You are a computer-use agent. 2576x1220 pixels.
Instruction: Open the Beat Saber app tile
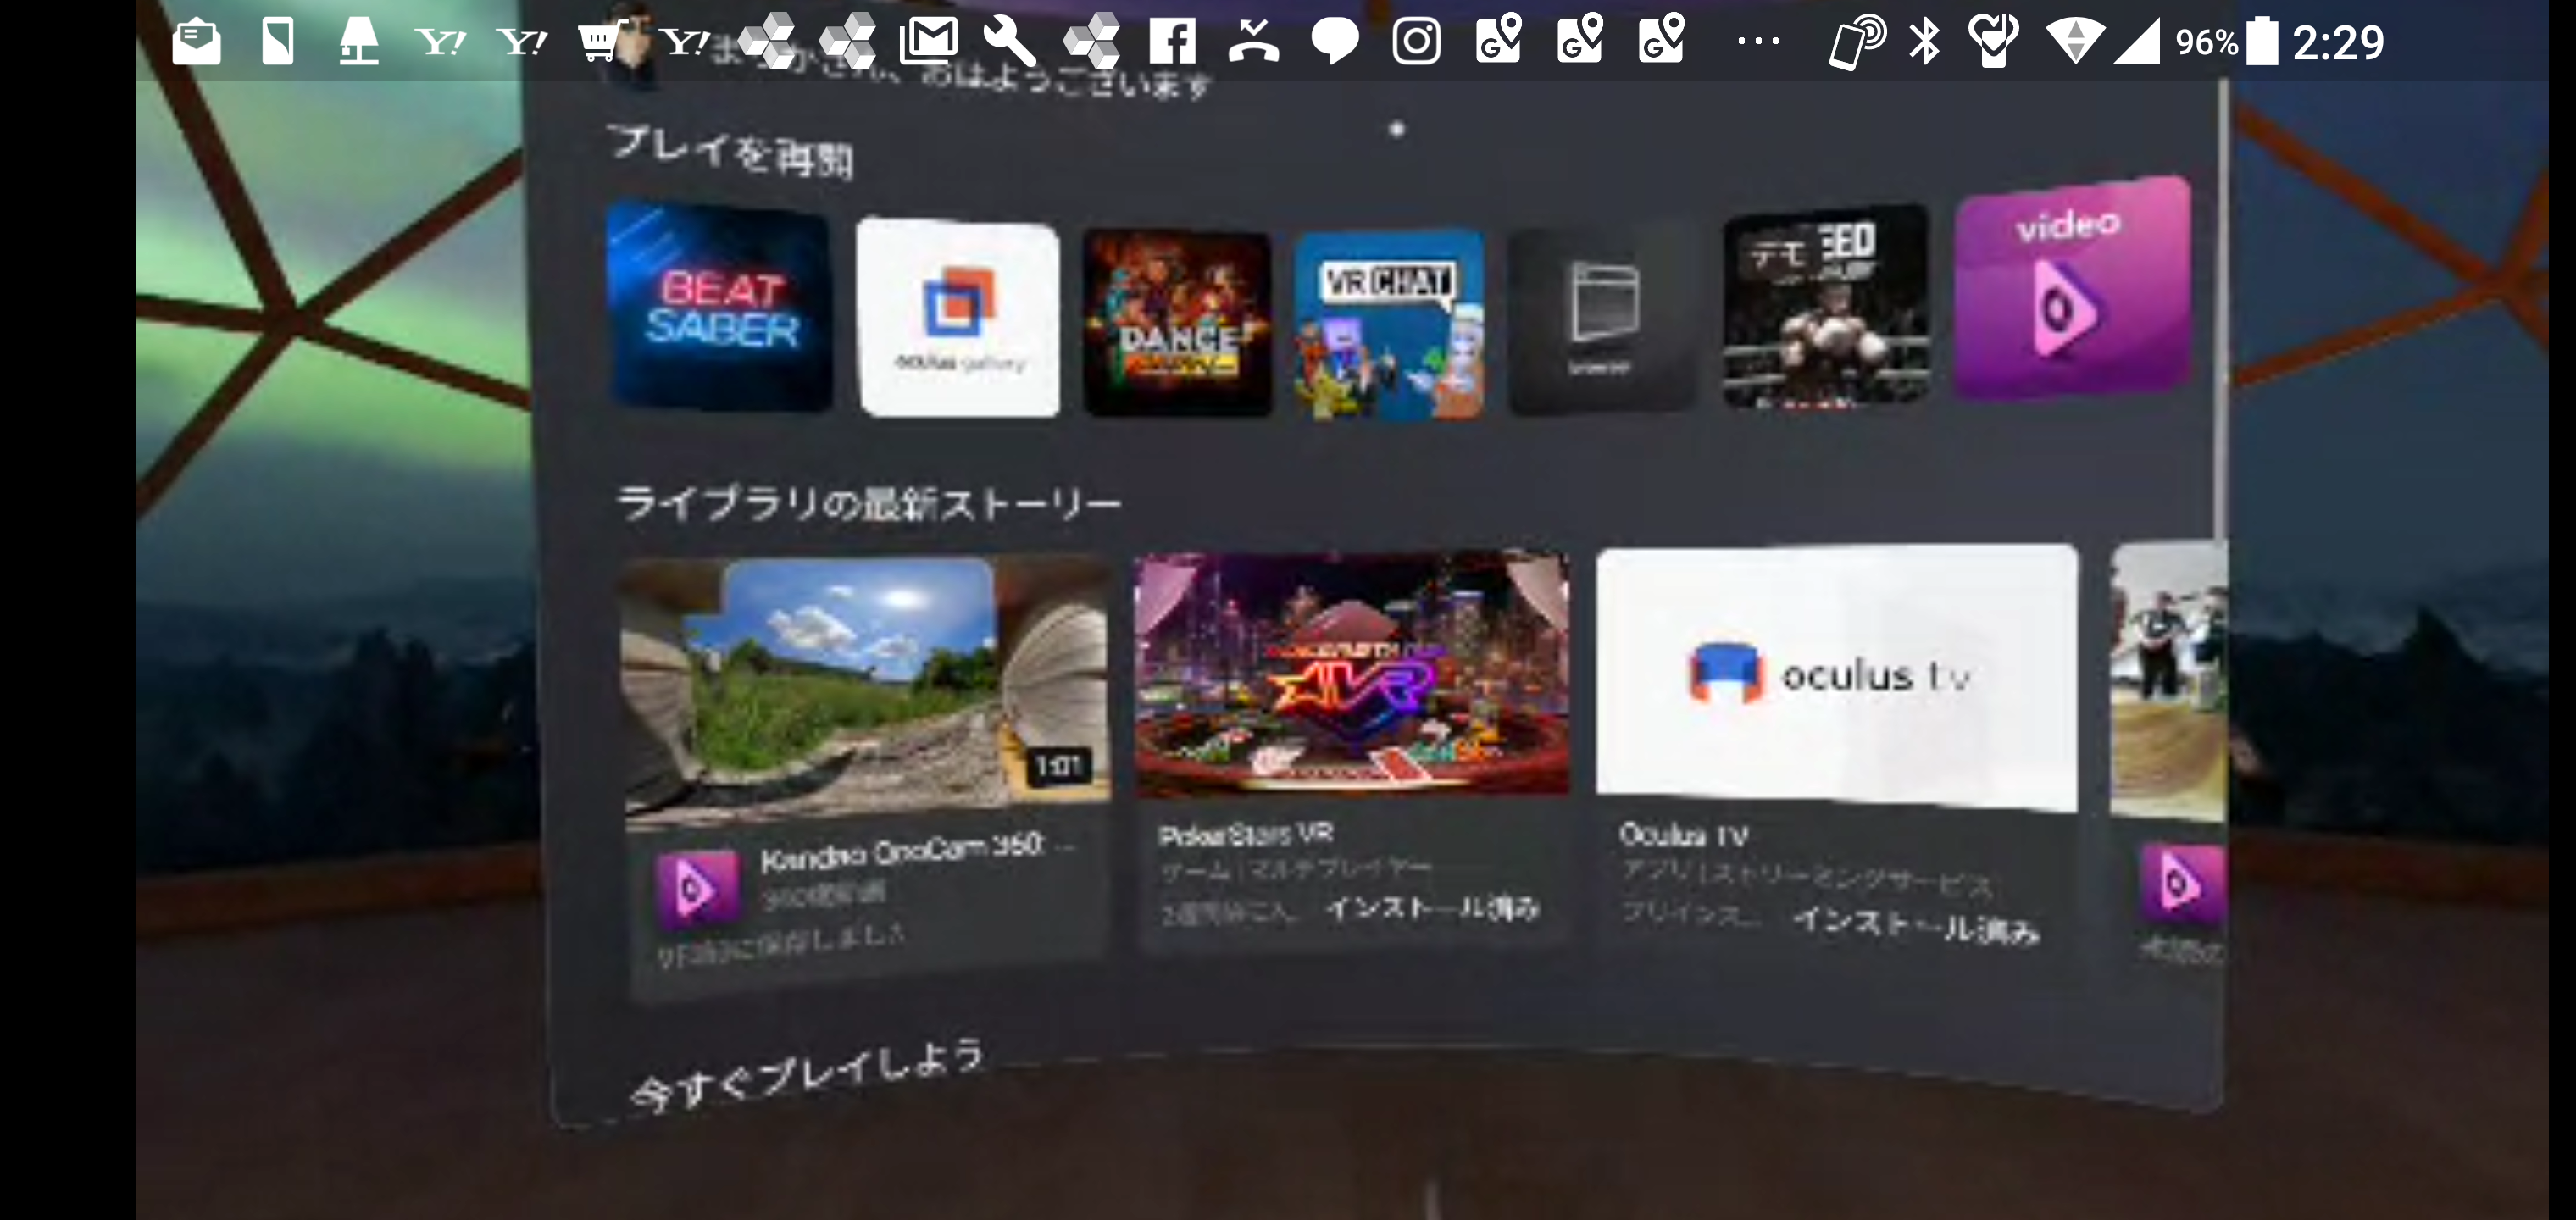click(x=720, y=307)
